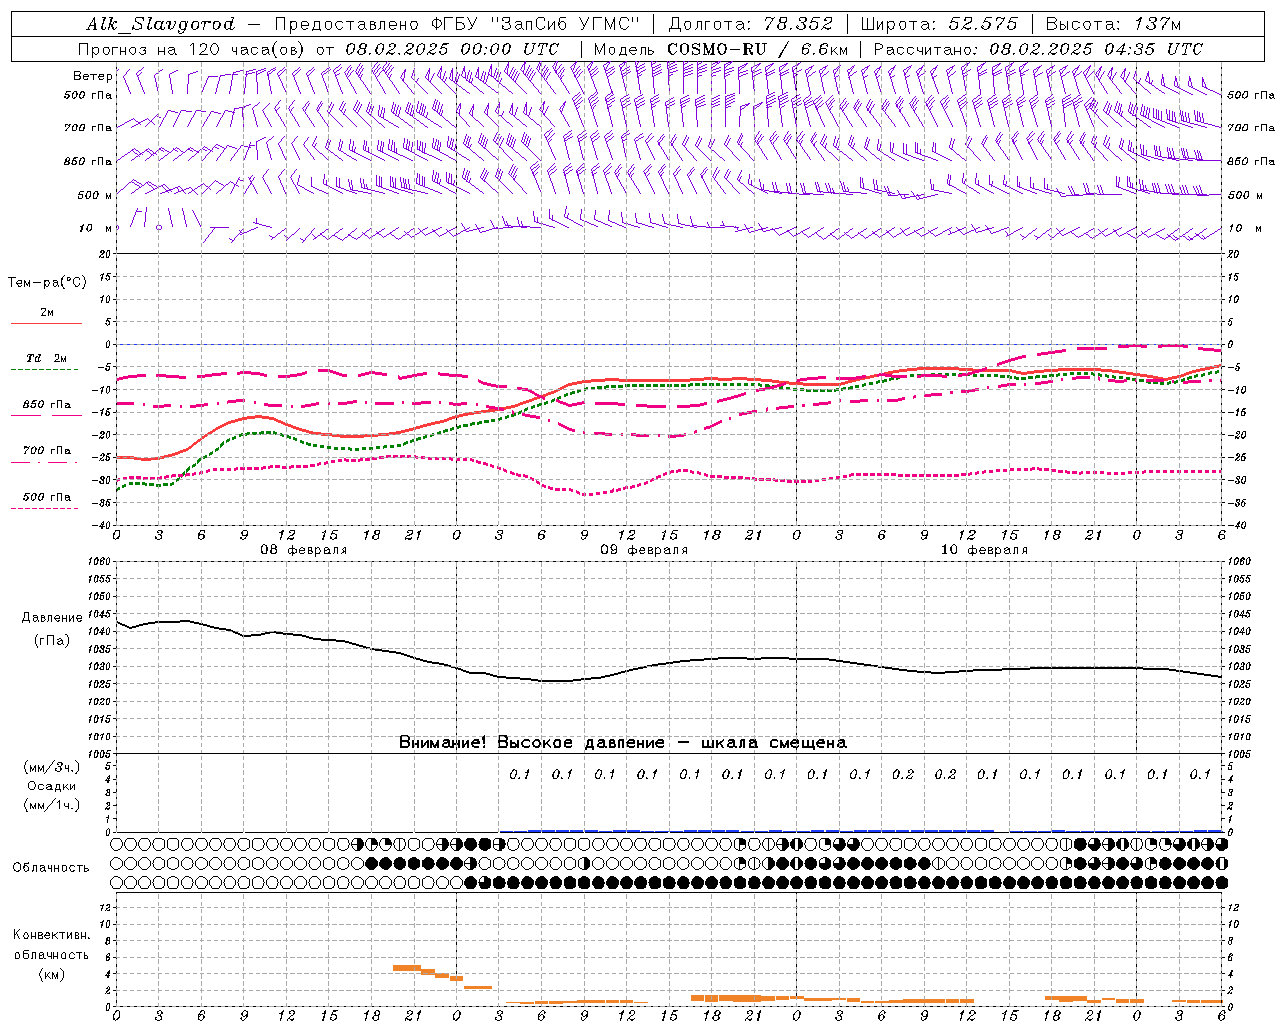This screenshot has width=1280, height=1024.
Task: Select the model name COSMO-RU / 6.6км
Action: point(757,49)
